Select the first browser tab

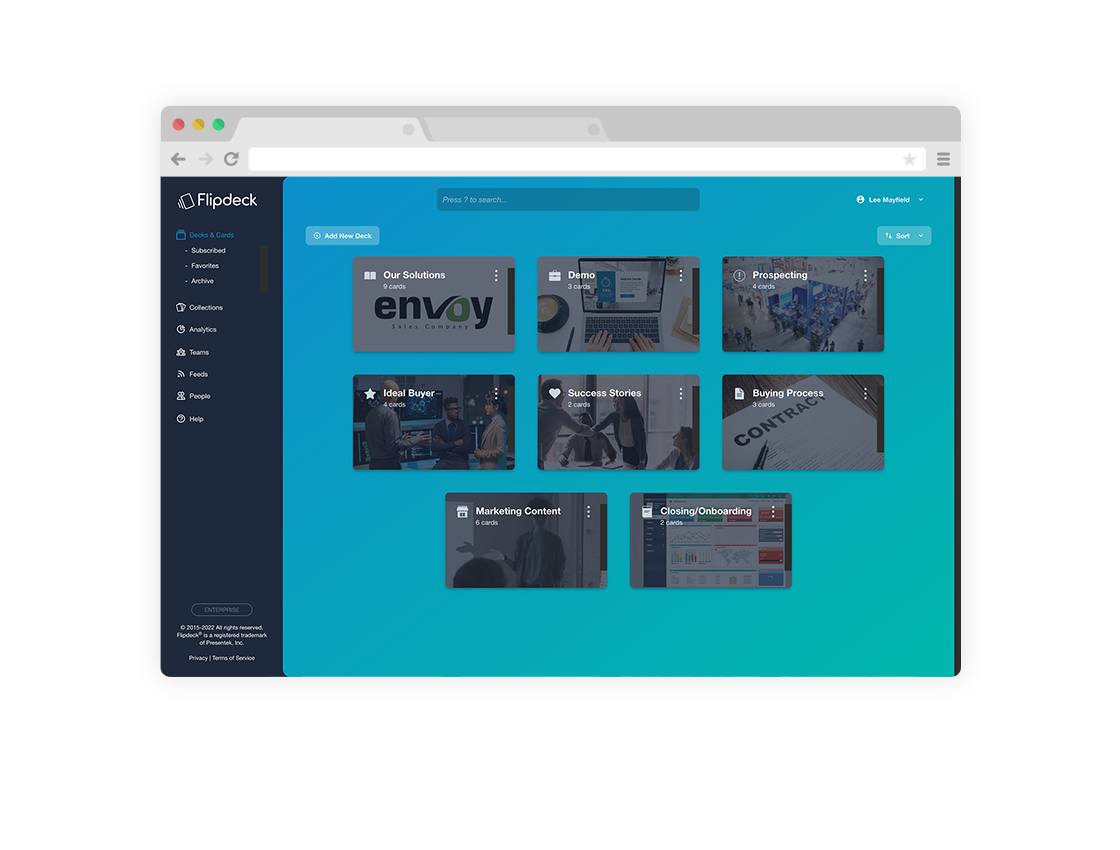[x=331, y=129]
